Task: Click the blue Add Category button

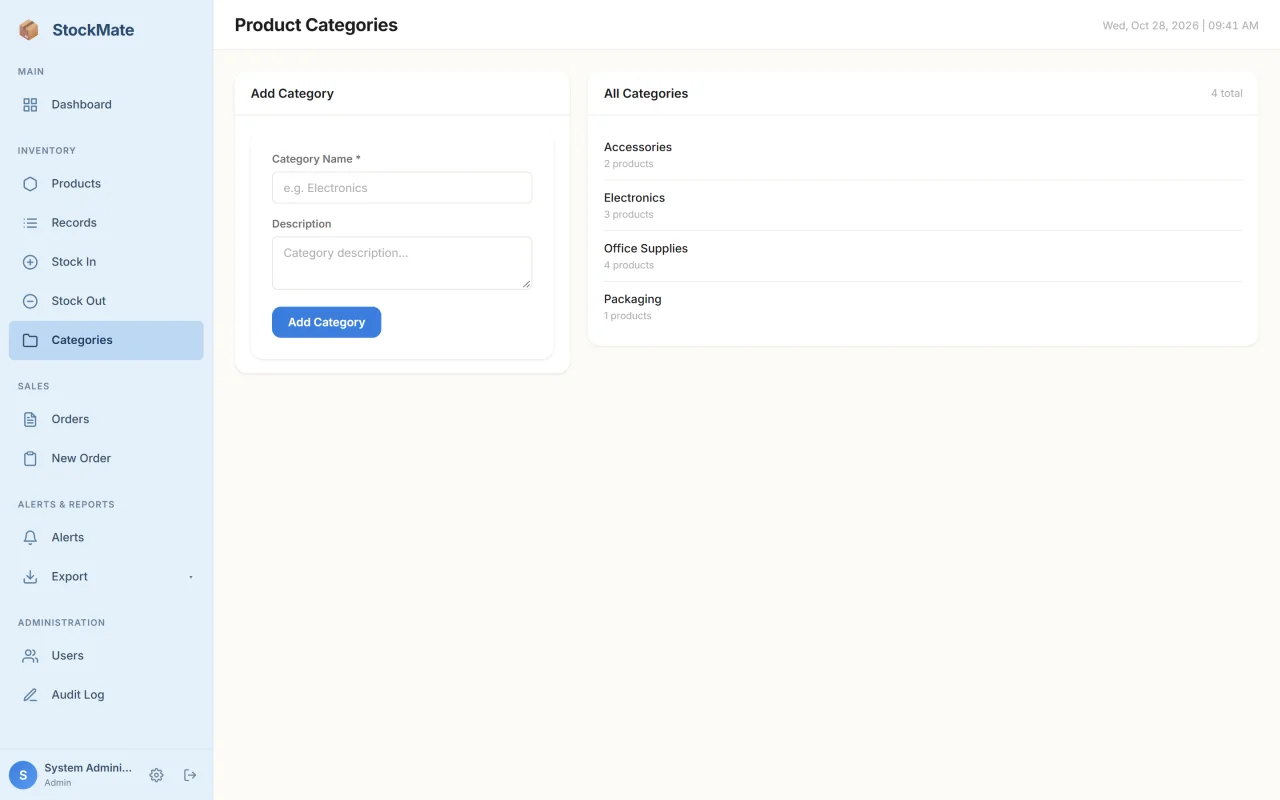Action: point(326,322)
